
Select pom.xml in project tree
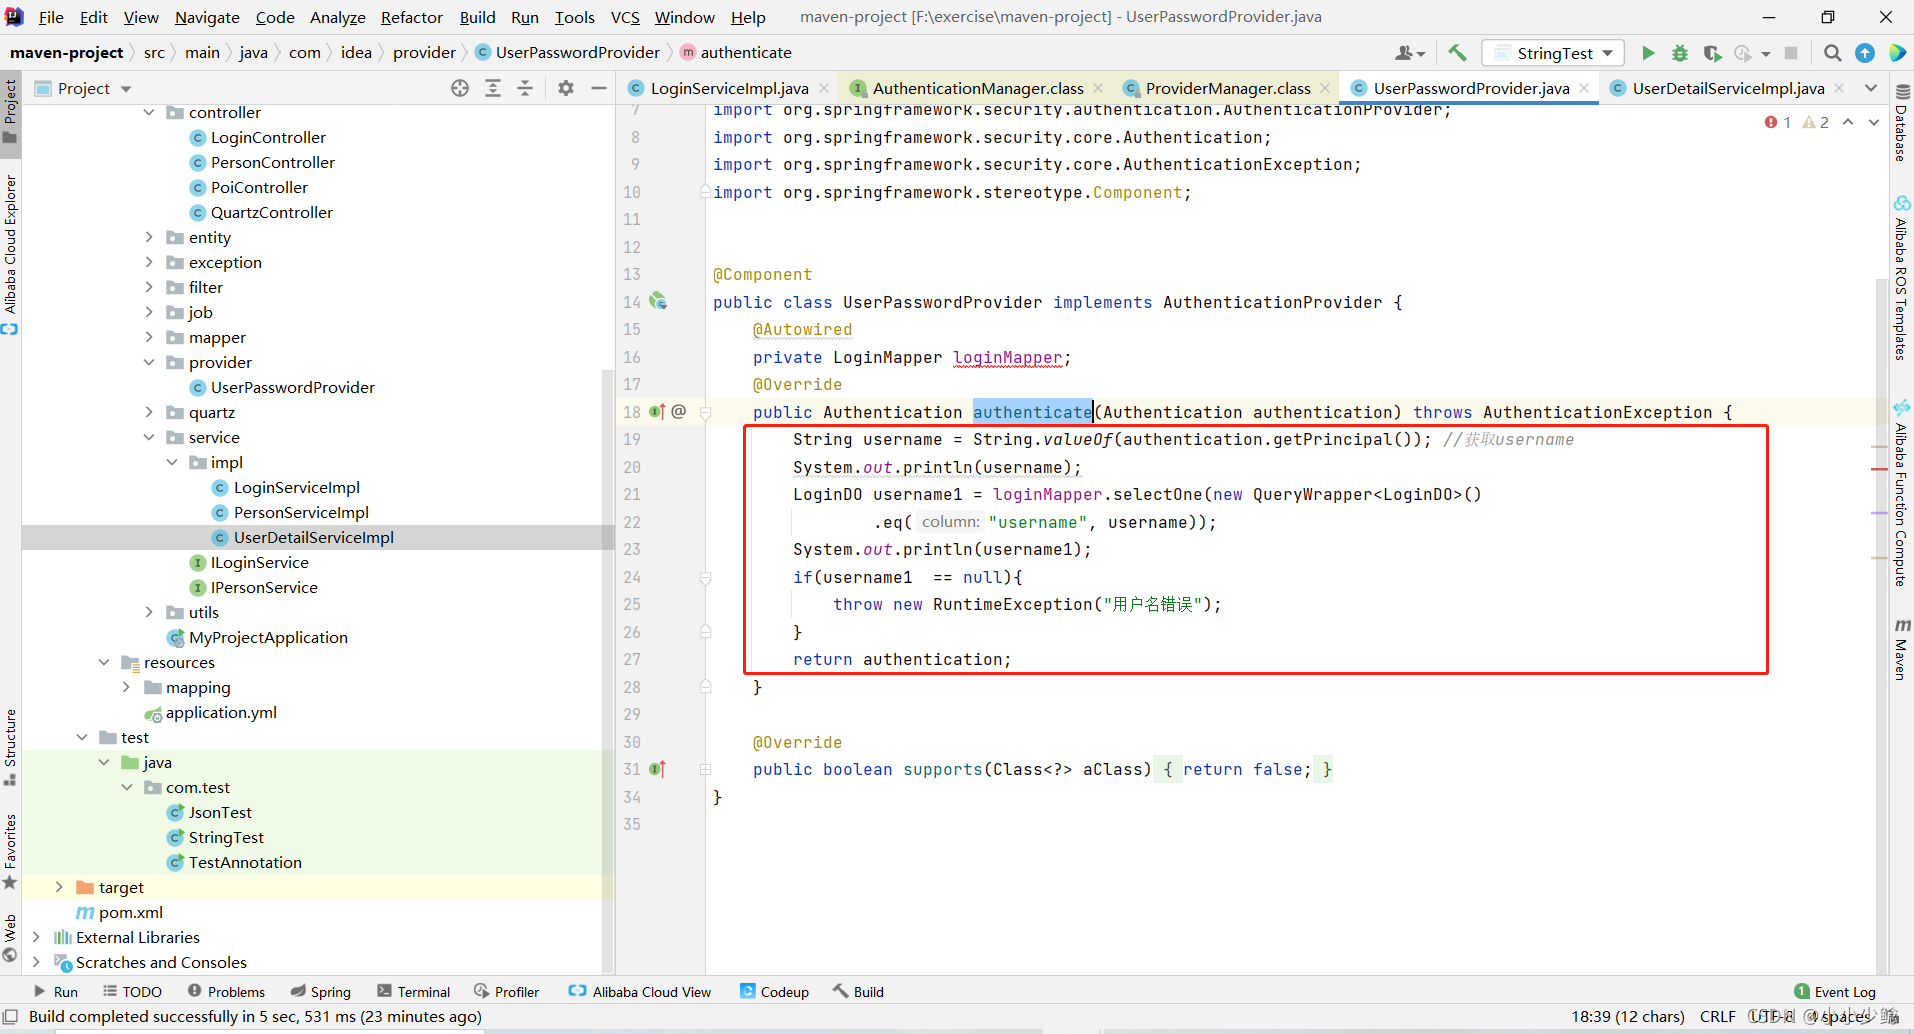[x=130, y=912]
